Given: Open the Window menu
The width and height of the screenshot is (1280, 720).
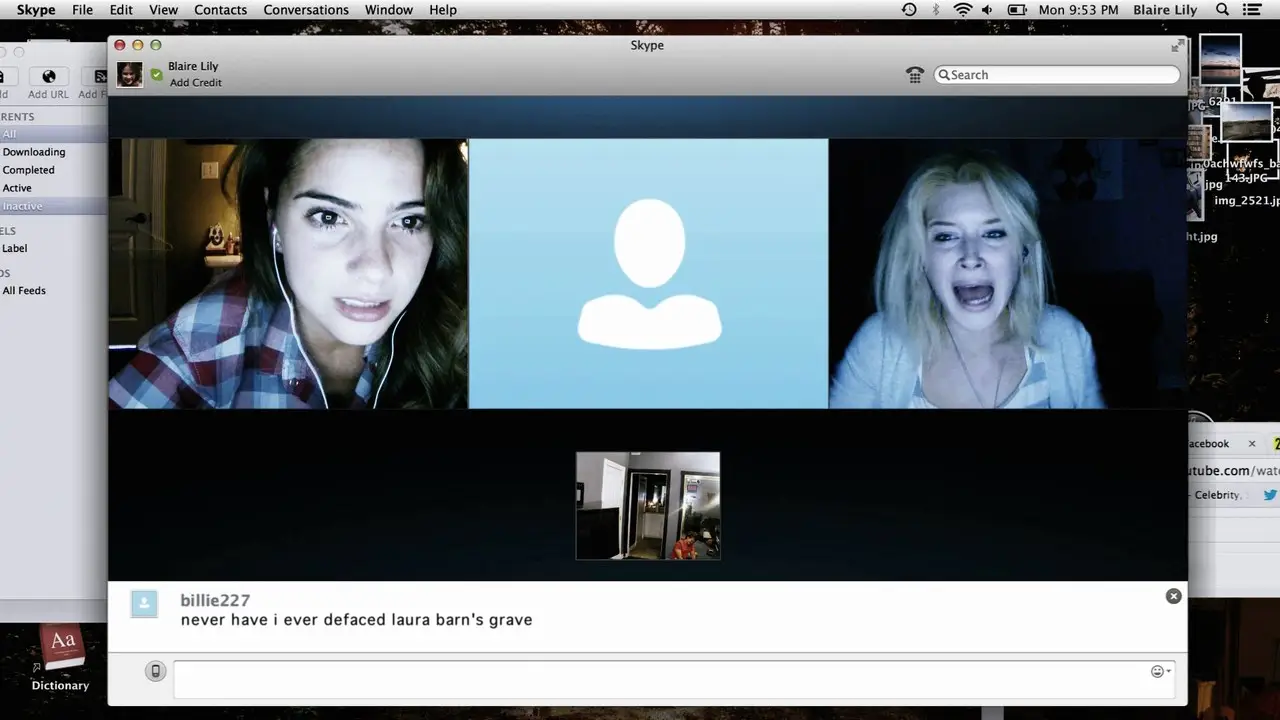Looking at the screenshot, I should tap(389, 10).
